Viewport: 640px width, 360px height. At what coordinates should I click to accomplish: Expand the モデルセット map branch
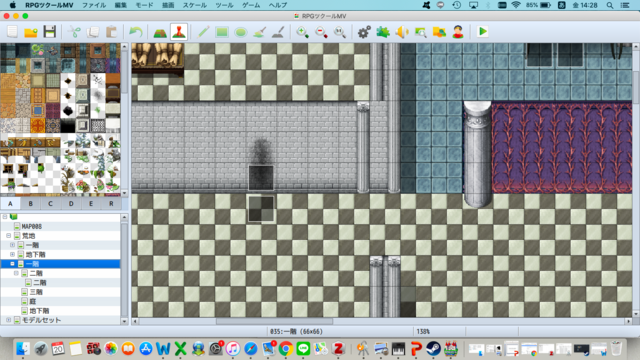[x=9, y=320]
